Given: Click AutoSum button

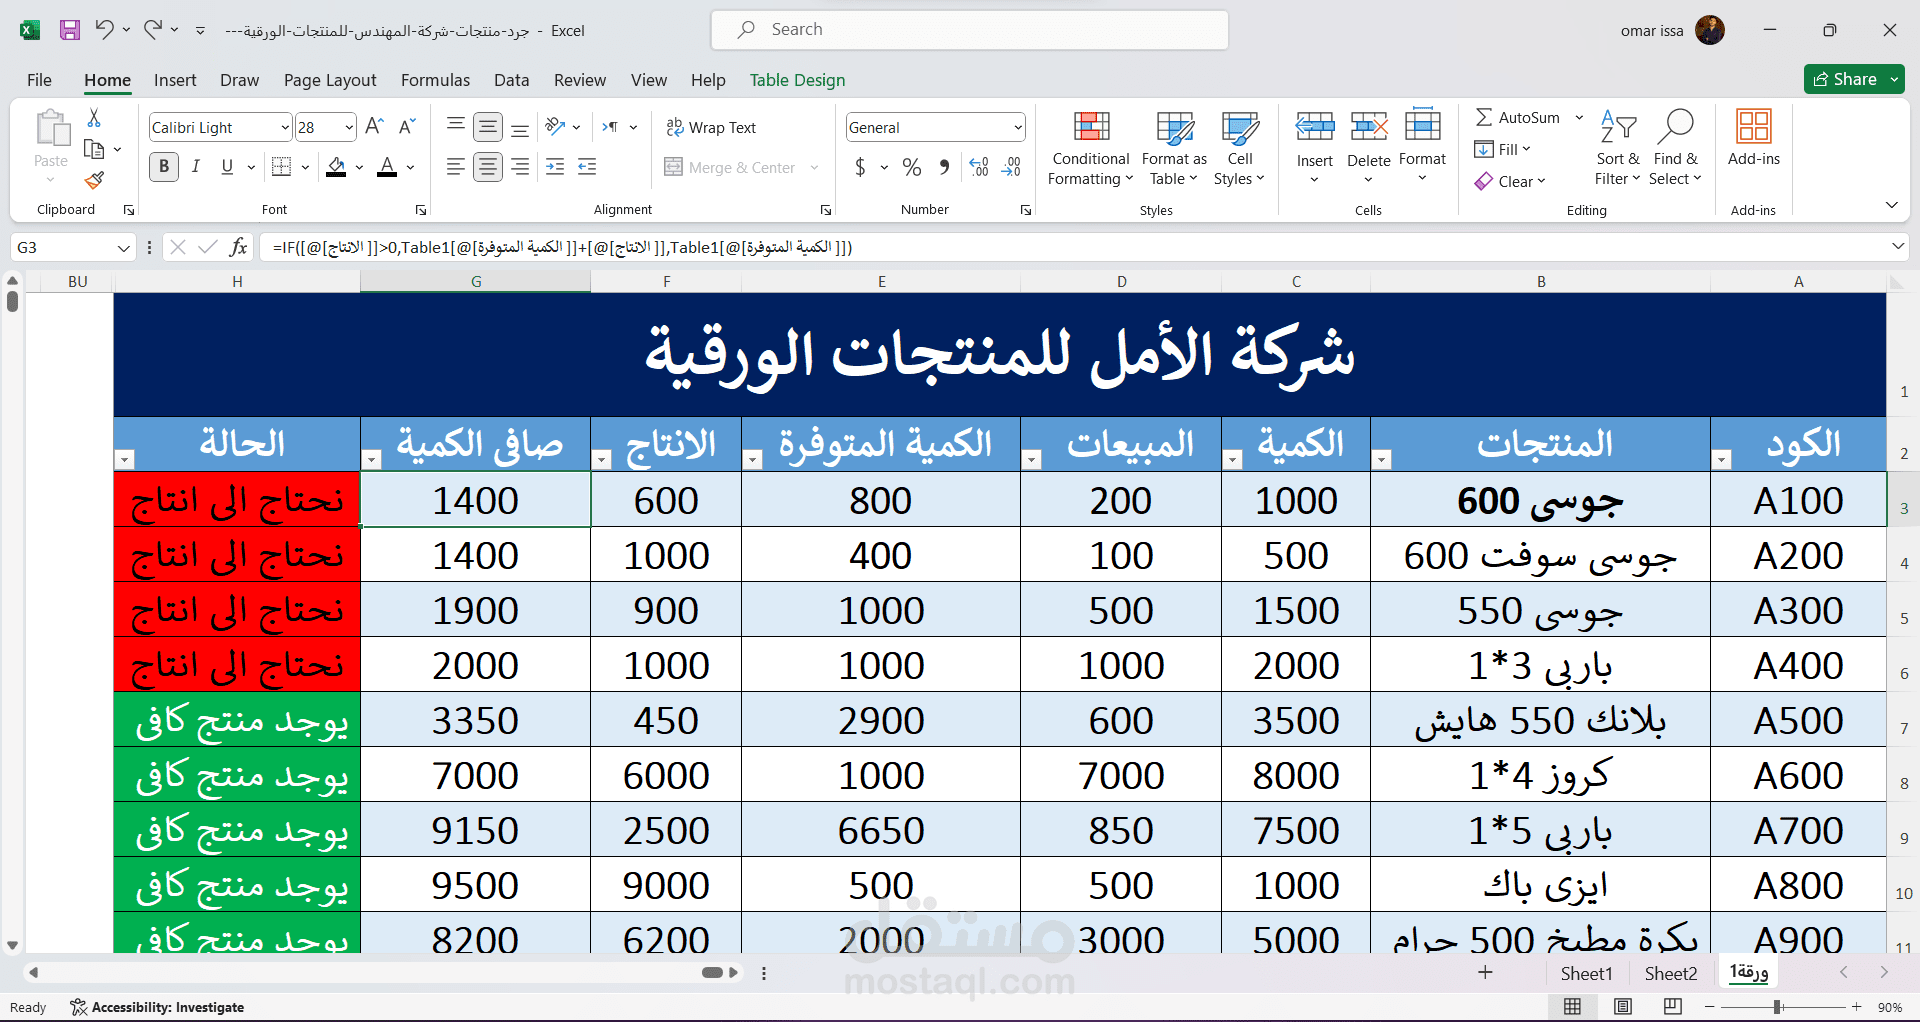Looking at the screenshot, I should (1518, 117).
